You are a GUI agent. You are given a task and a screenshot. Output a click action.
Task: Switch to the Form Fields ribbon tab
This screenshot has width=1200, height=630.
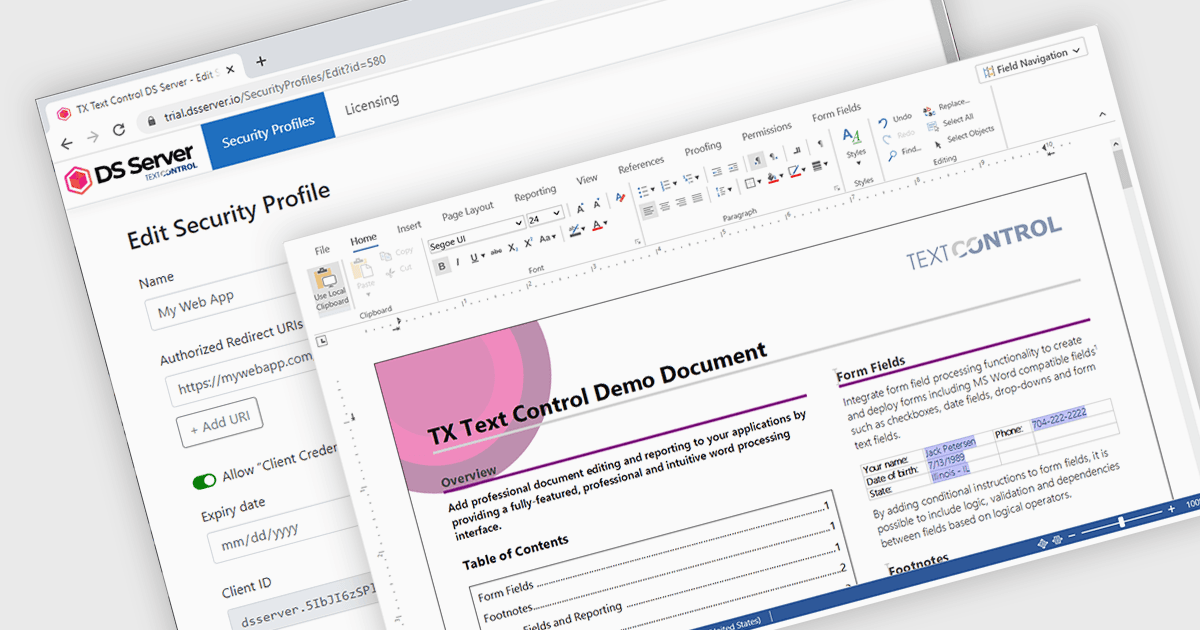(836, 112)
